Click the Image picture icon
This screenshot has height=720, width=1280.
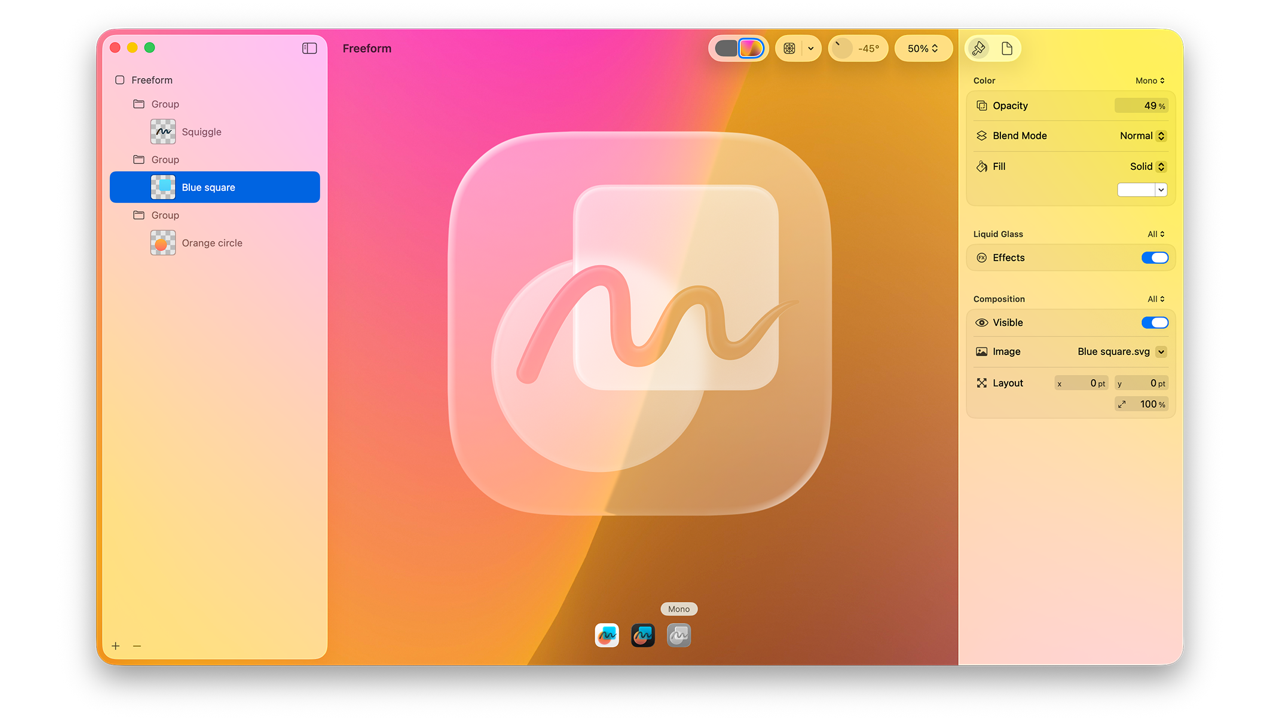(x=982, y=352)
